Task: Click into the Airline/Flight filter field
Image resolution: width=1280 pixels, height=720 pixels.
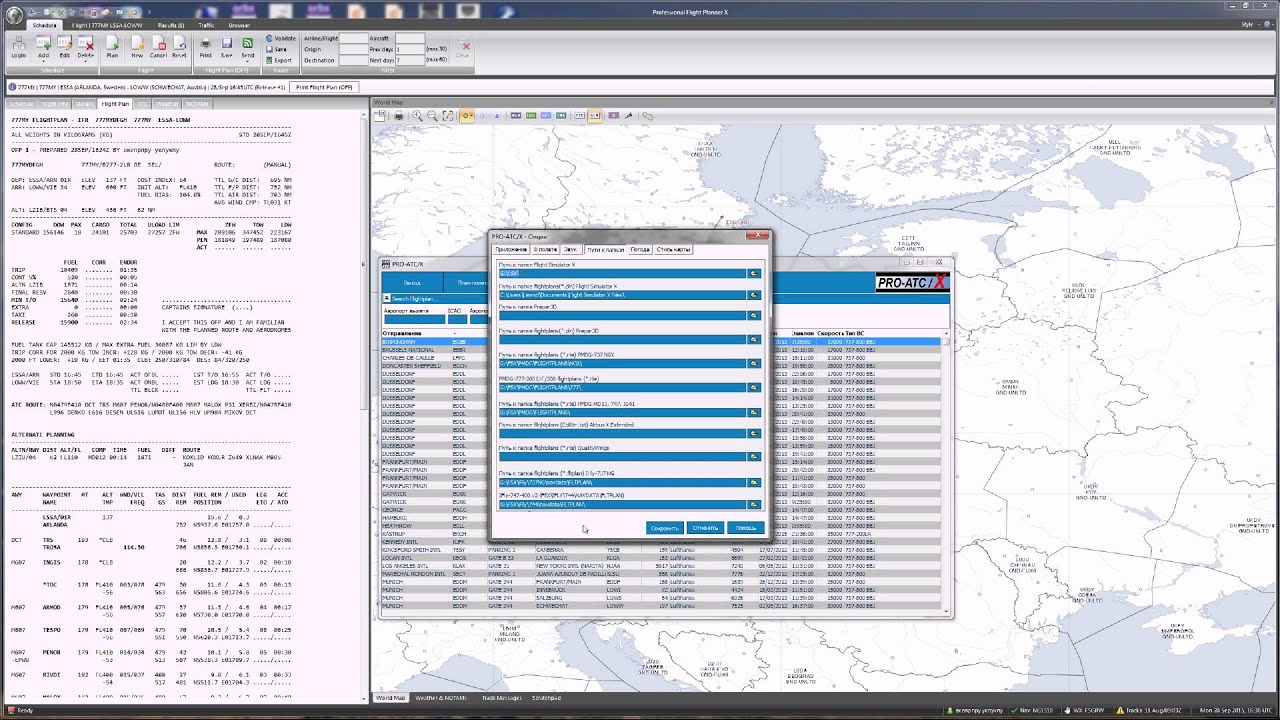Action: tap(354, 38)
